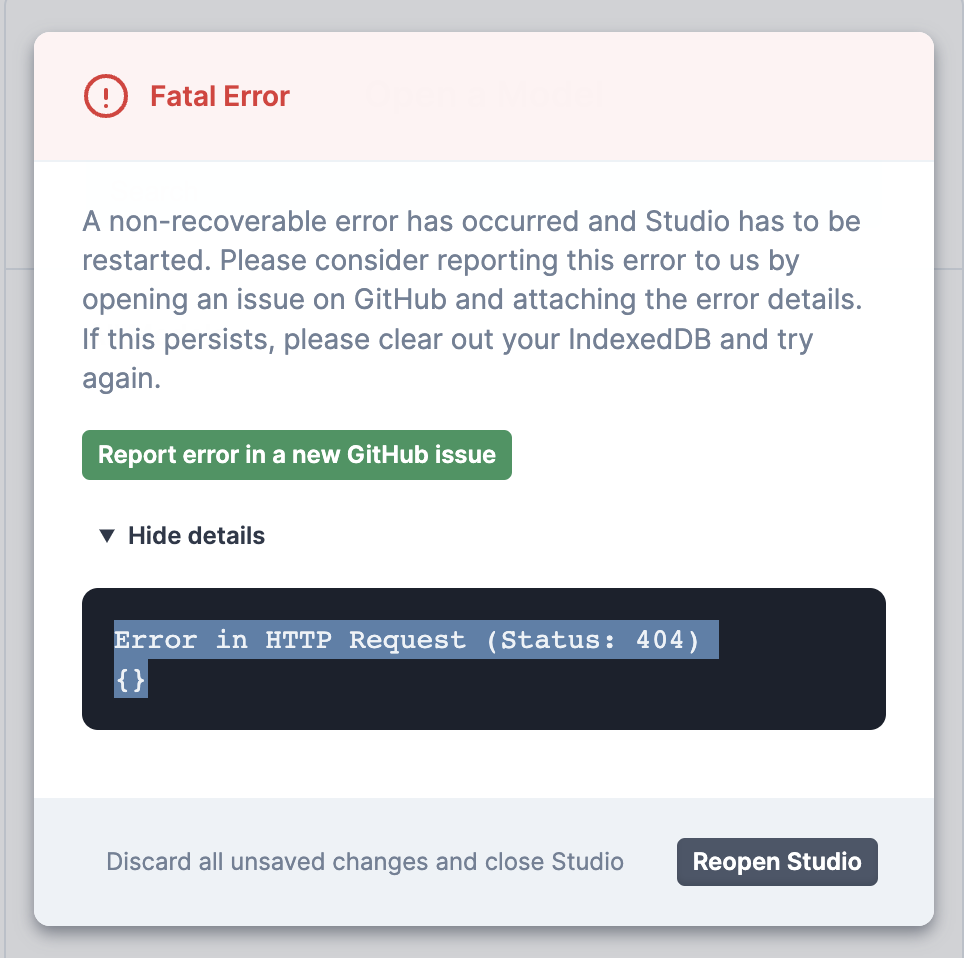
Task: Click the Hide details label
Action: point(196,535)
